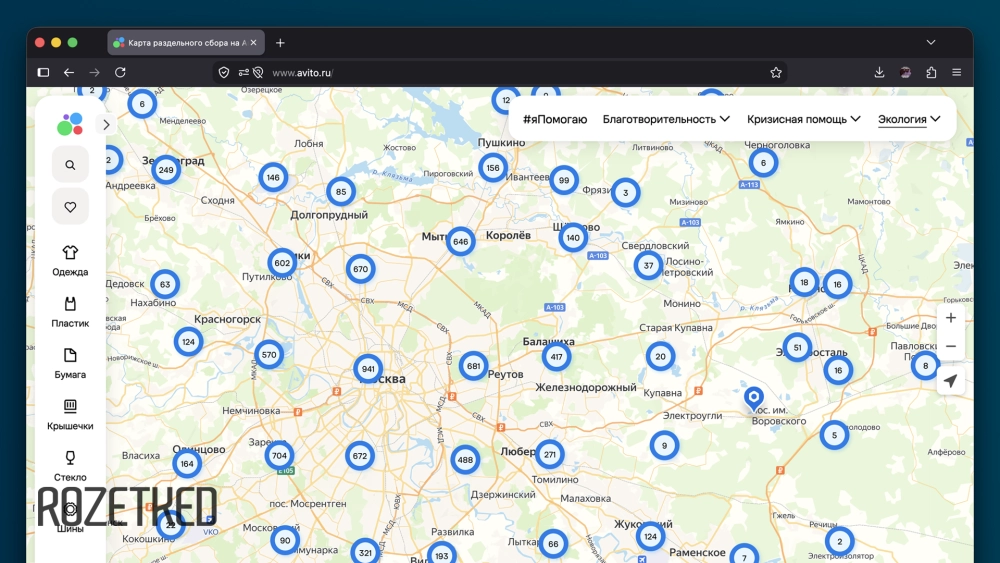1000x563 pixels.
Task: Choose the Крышечки caps category
Action: (x=70, y=414)
